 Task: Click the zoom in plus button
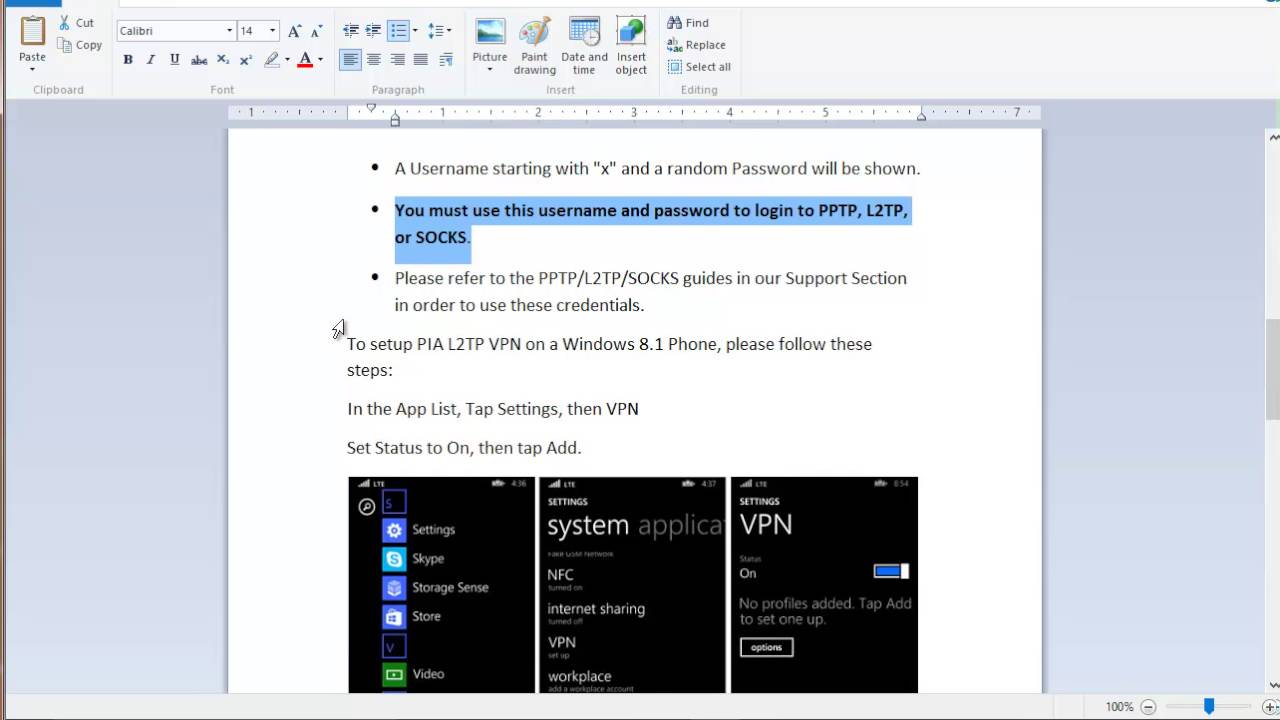click(1270, 706)
